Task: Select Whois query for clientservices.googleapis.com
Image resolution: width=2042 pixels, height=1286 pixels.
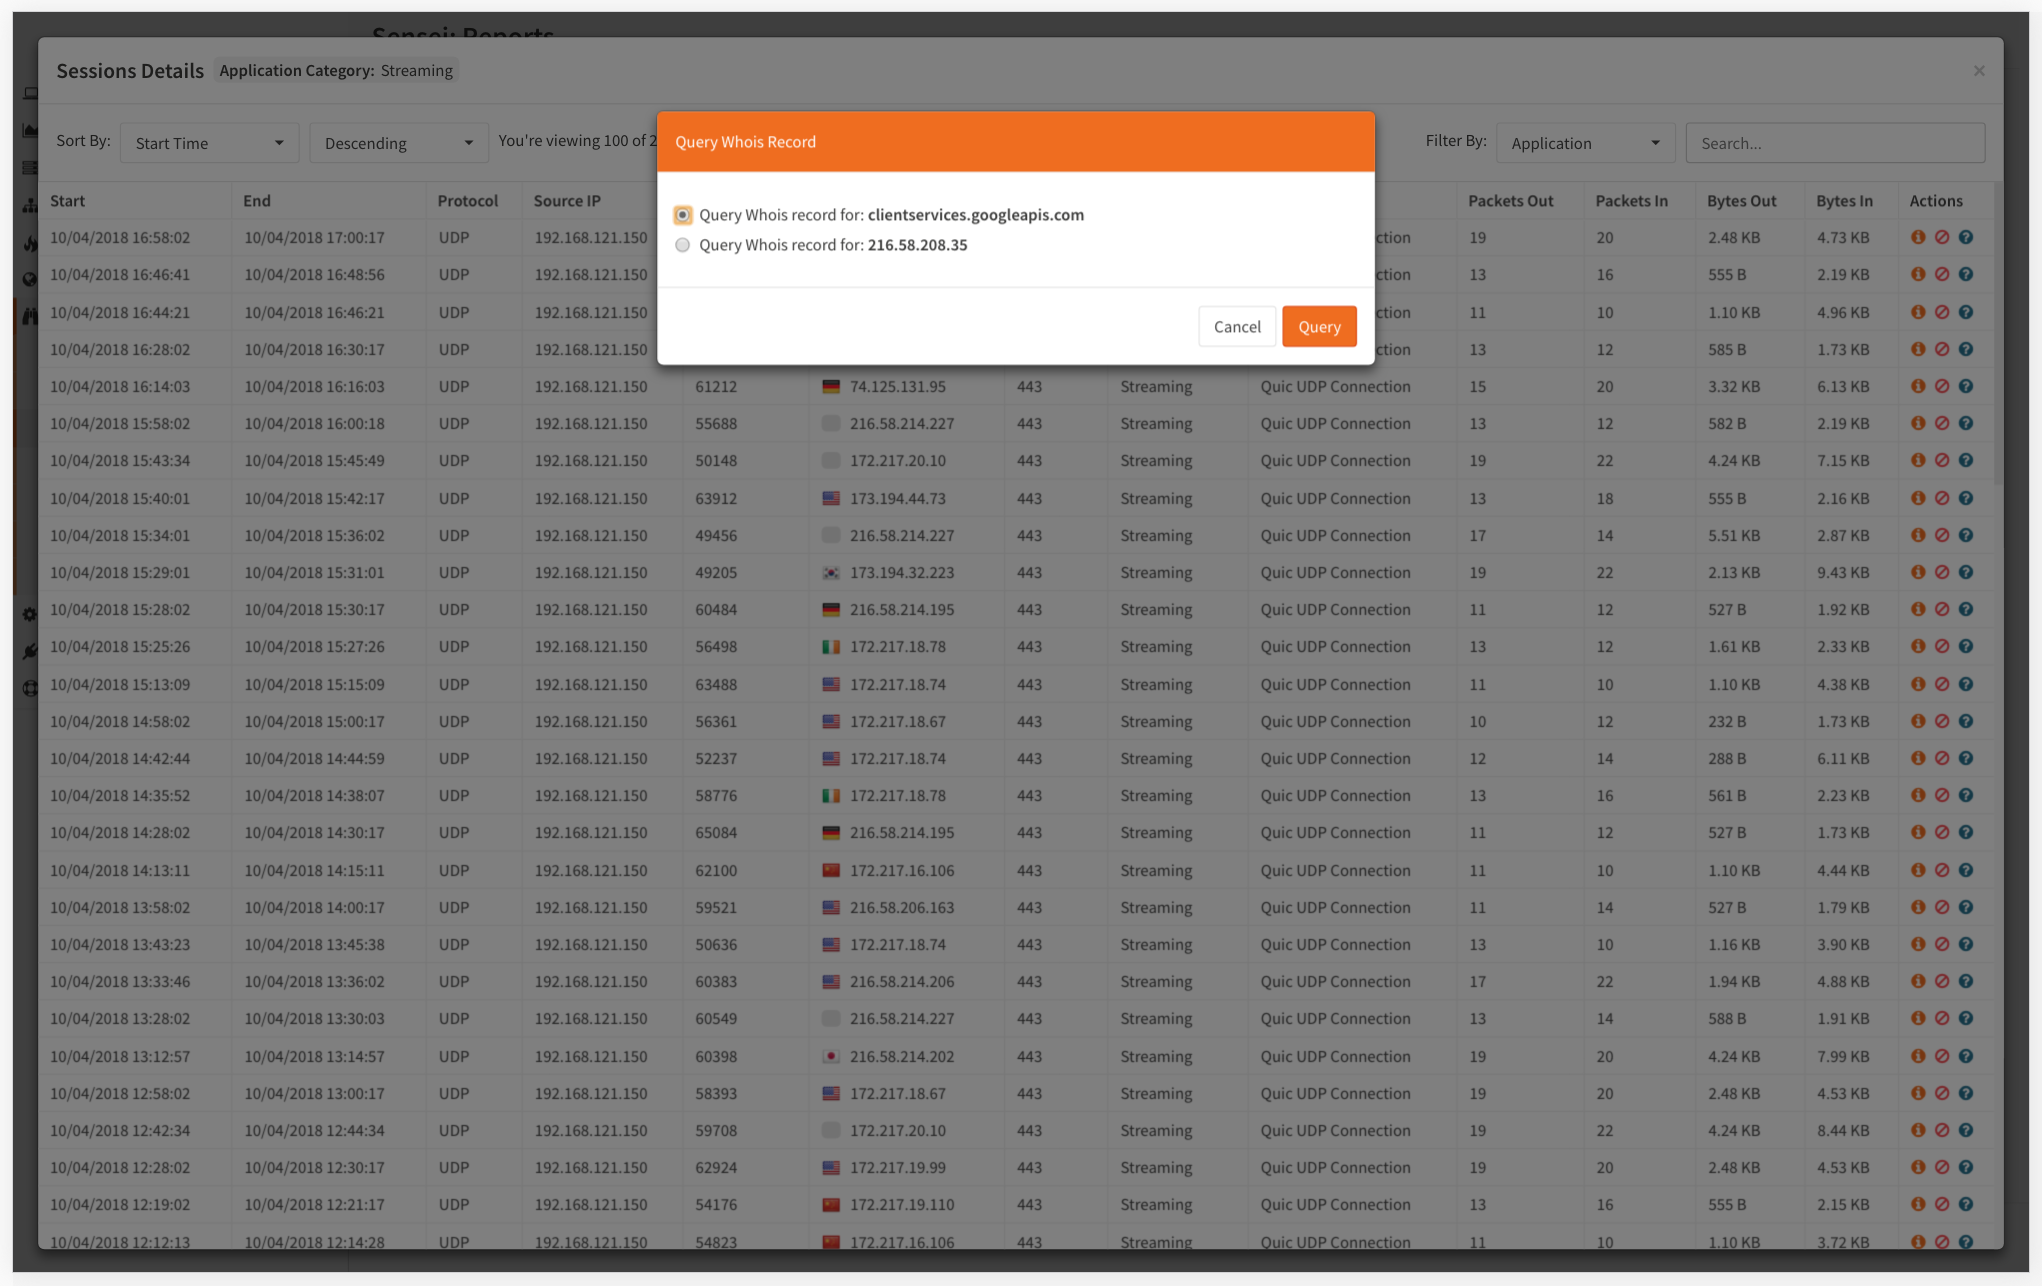Action: coord(682,215)
